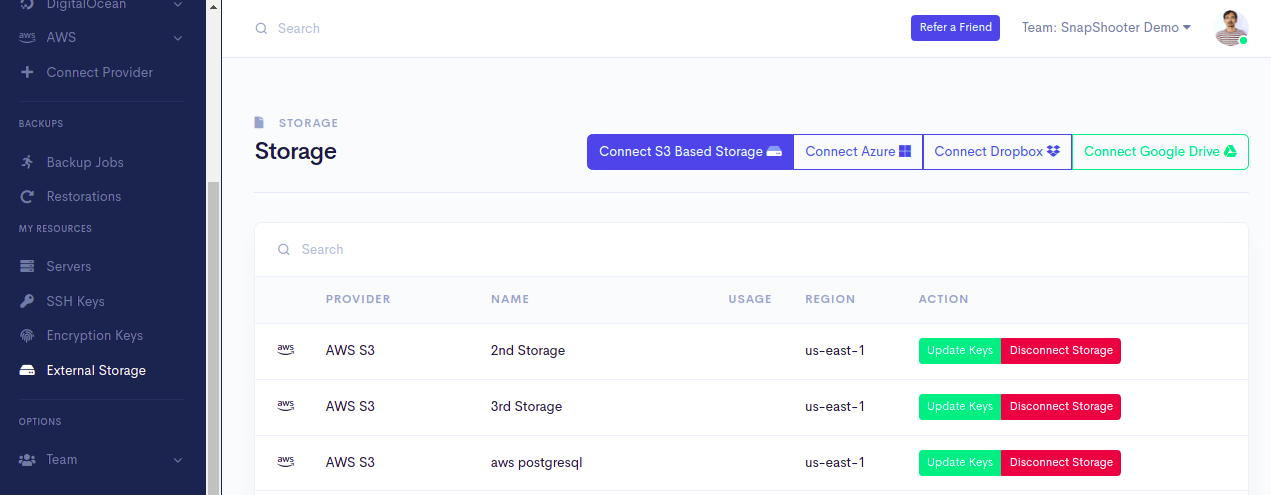
Task: Open Backup Jobs running-figure icon
Action: (27, 162)
